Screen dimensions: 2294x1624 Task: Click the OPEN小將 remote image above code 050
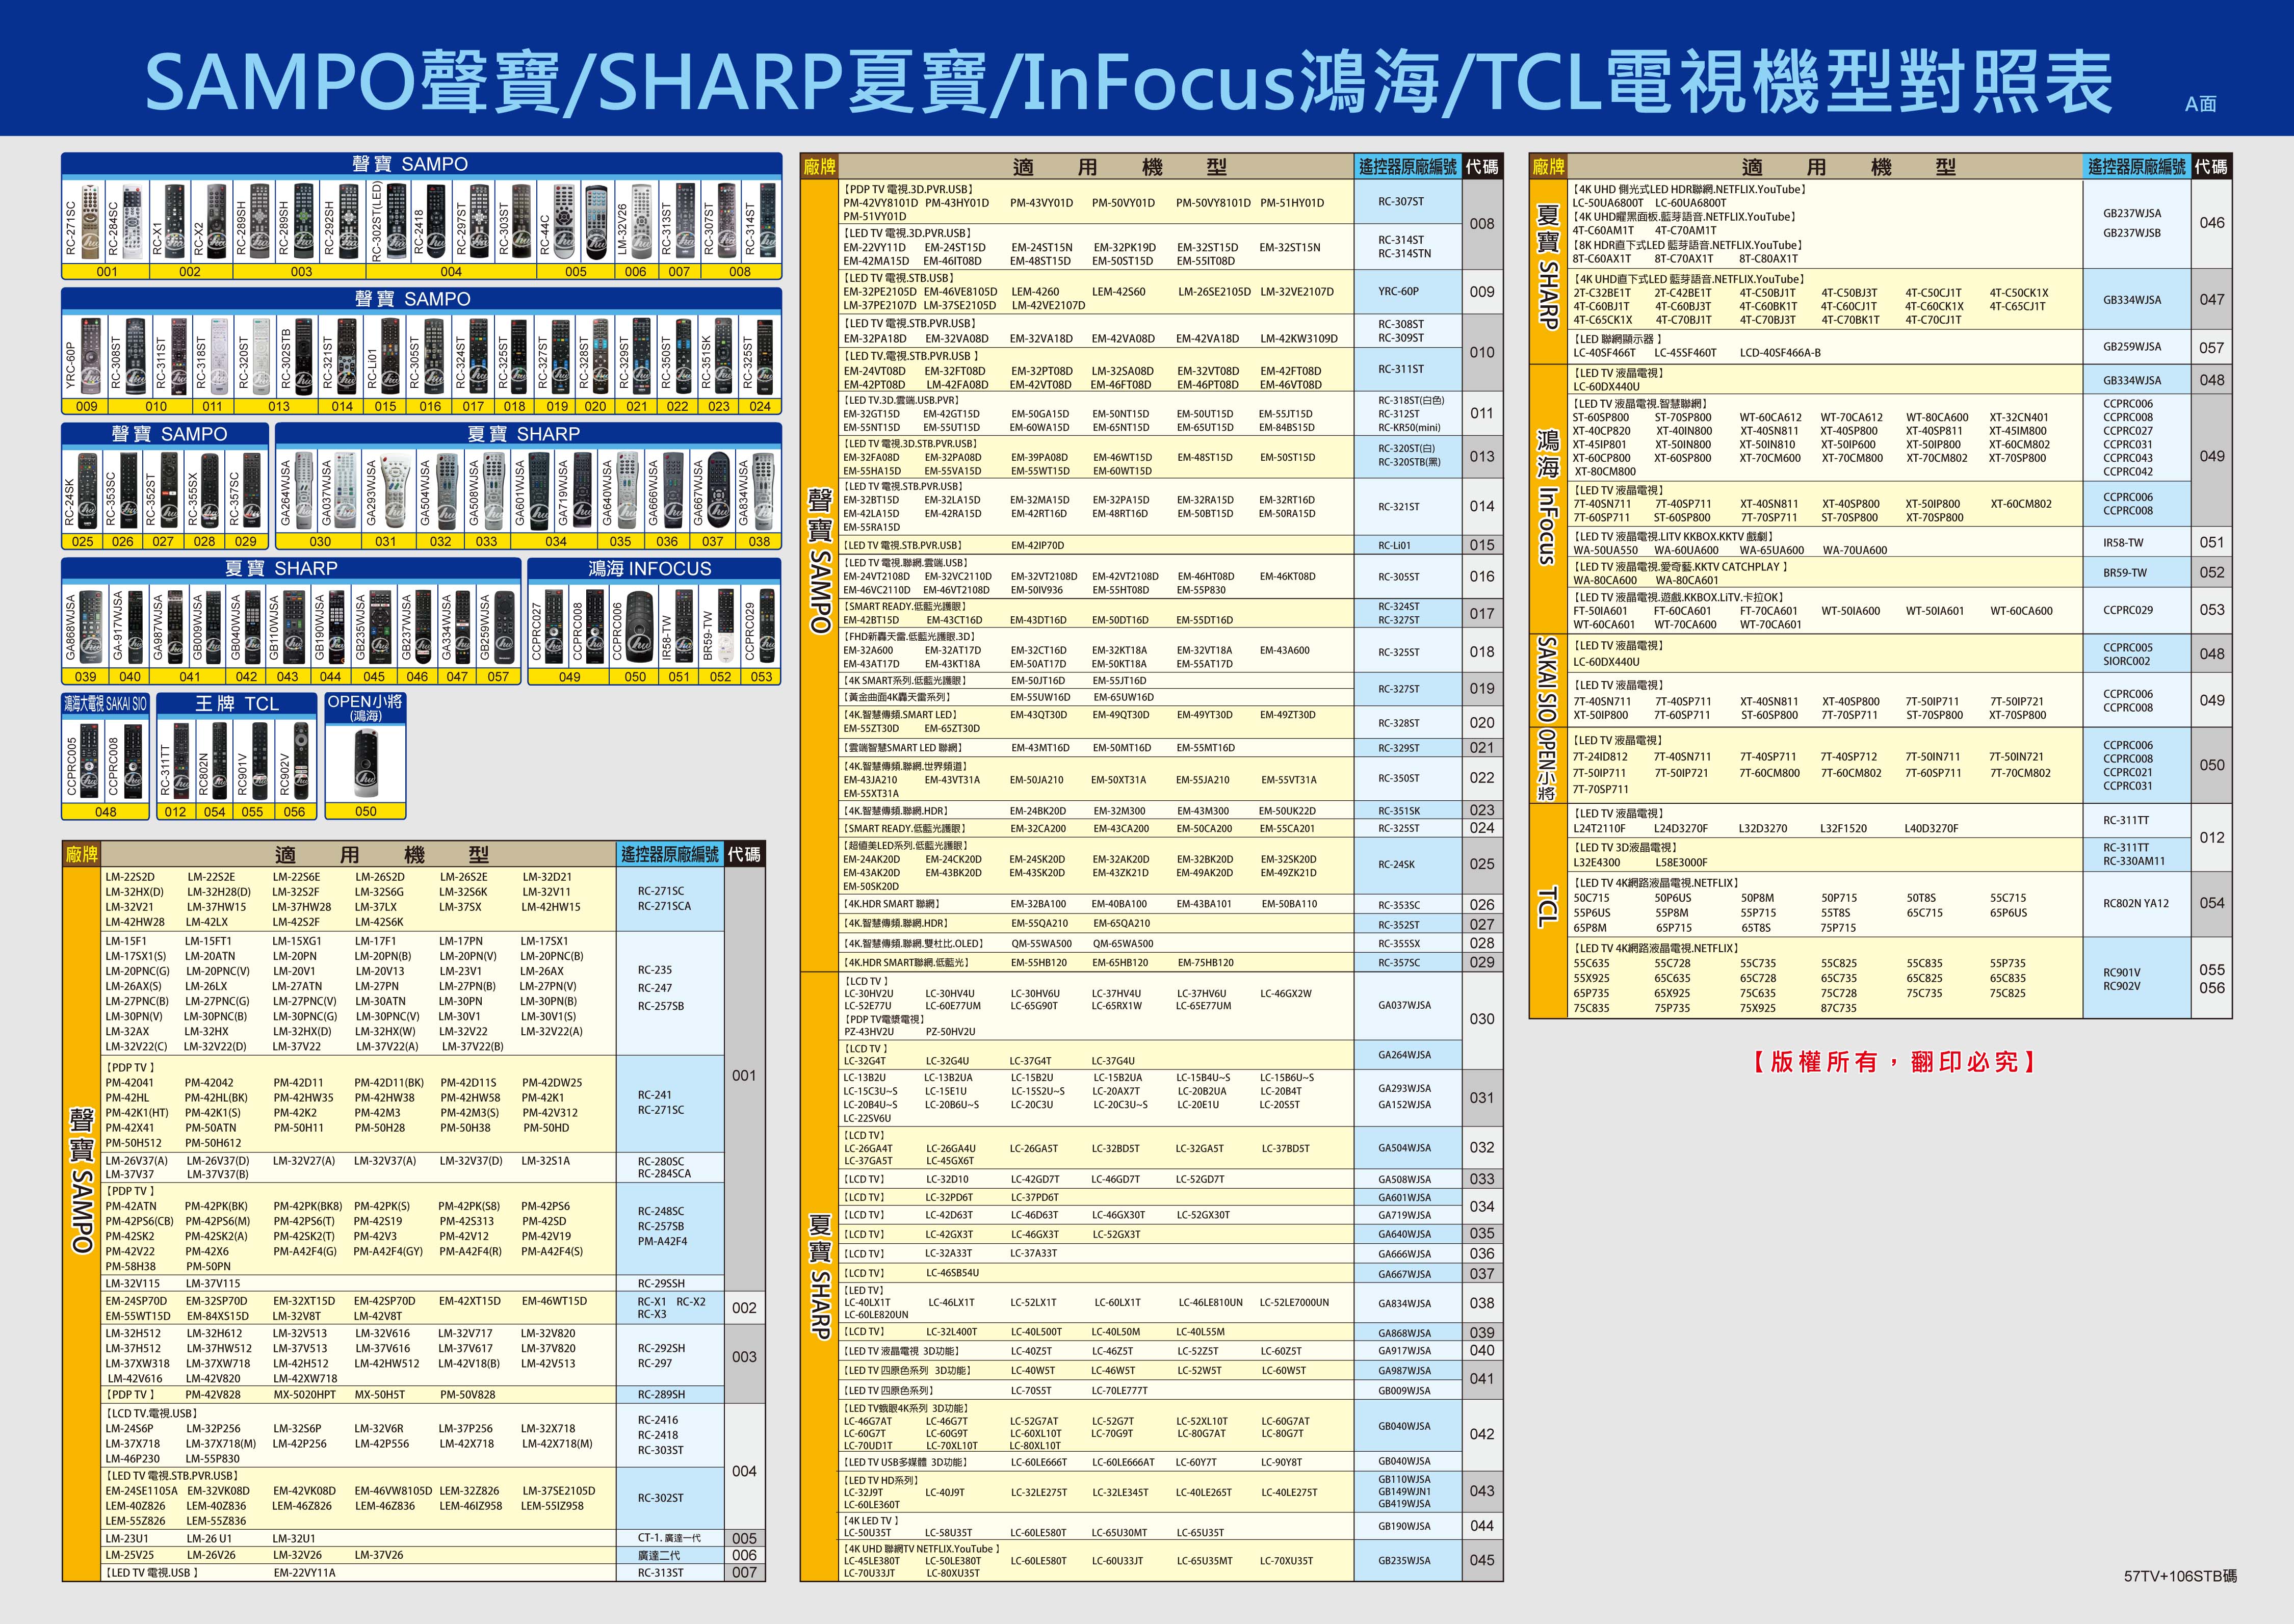[366, 764]
